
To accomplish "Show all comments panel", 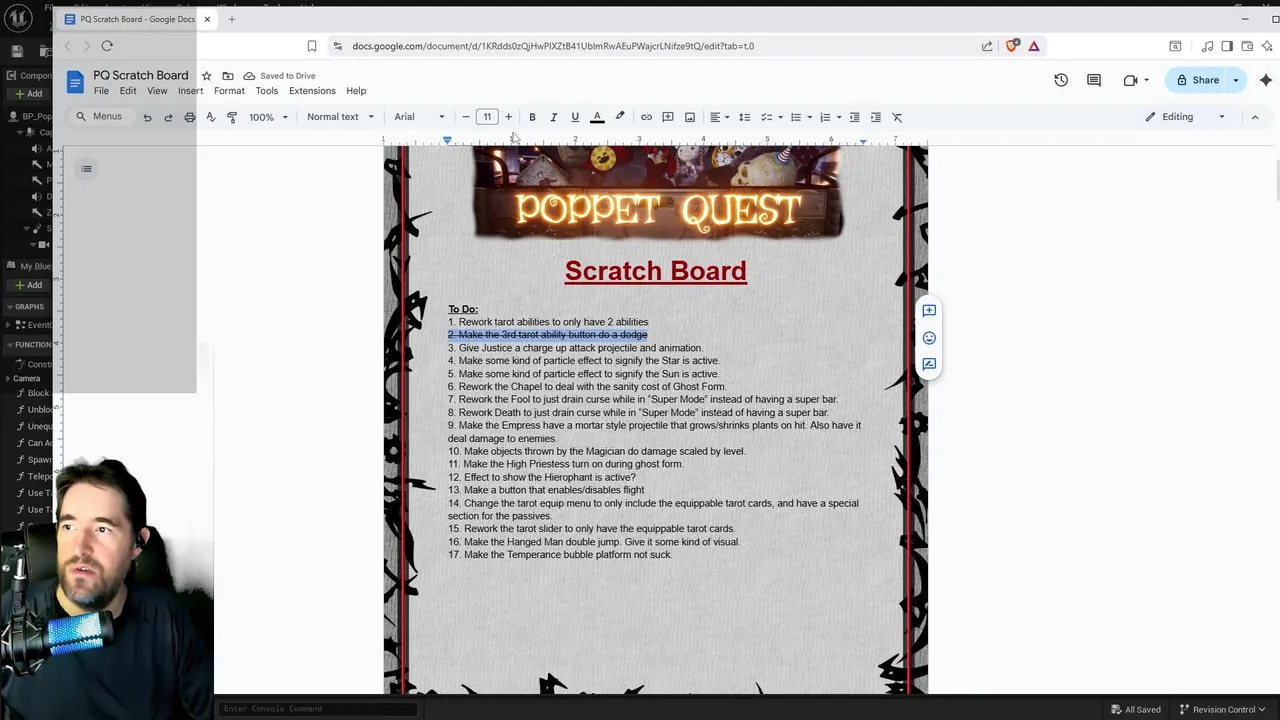I will coord(1094,80).
